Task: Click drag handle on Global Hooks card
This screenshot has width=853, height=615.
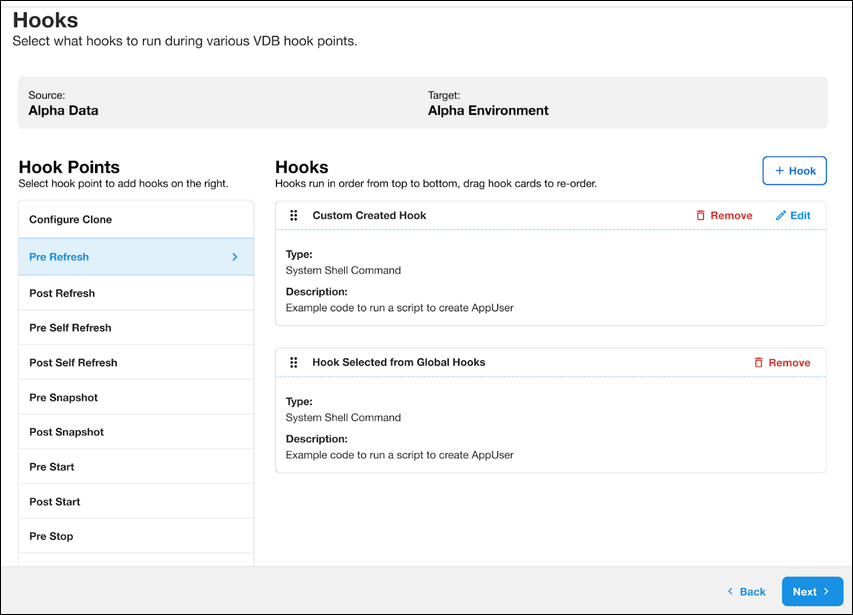Action: pyautogui.click(x=294, y=363)
